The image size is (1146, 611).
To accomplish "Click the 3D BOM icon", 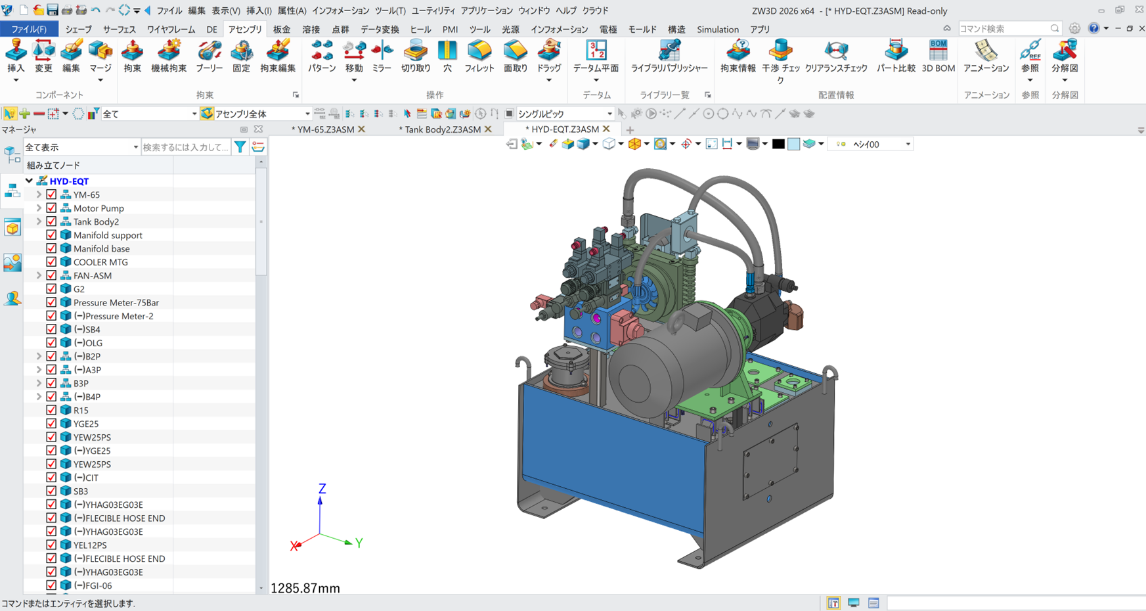I will click(938, 51).
